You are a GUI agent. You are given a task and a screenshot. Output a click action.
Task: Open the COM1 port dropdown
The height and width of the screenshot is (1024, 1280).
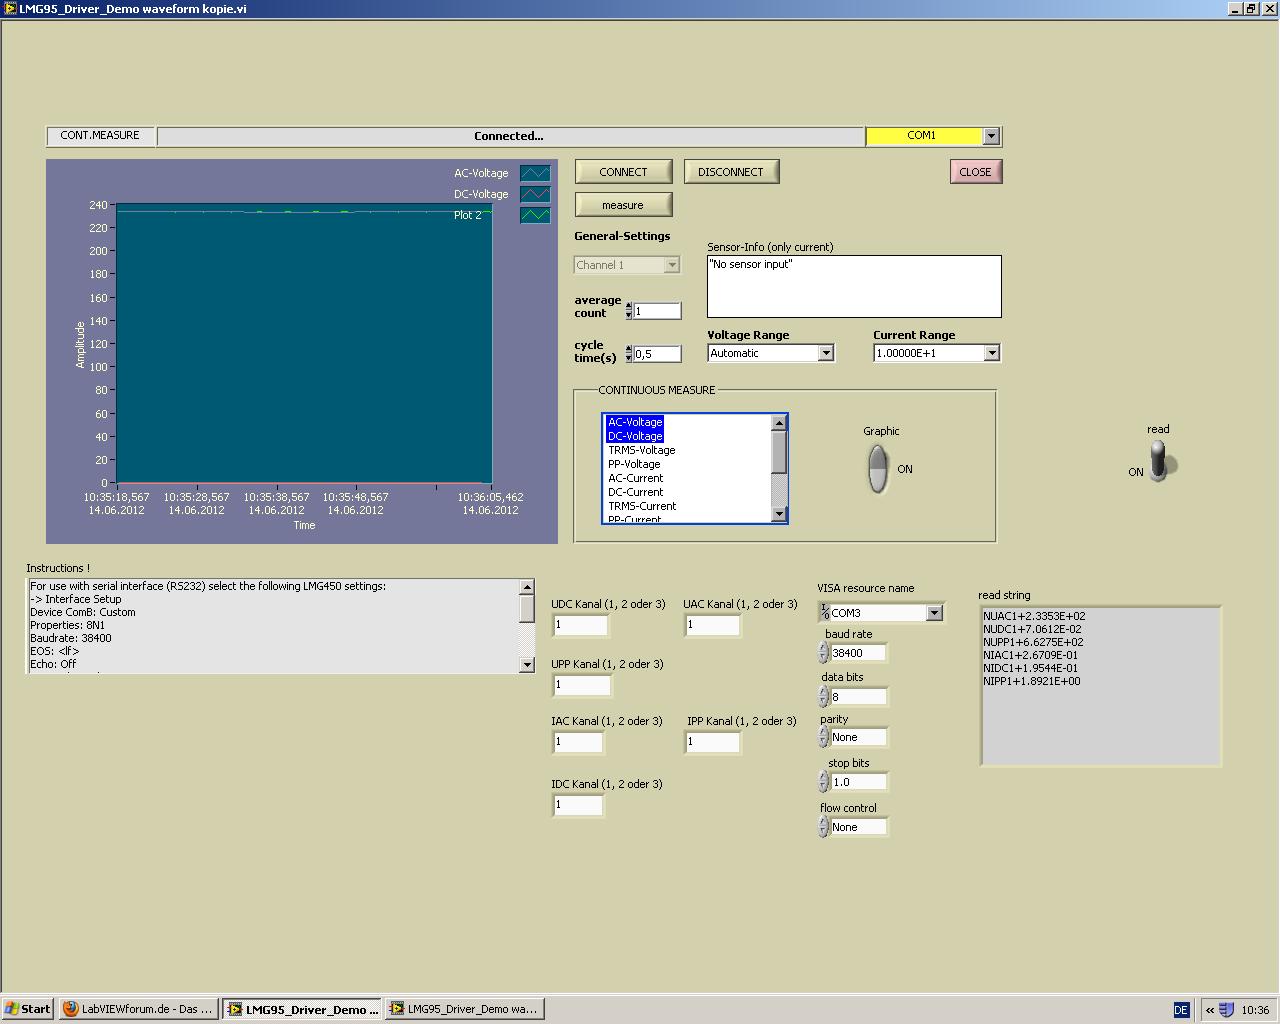pyautogui.click(x=991, y=136)
